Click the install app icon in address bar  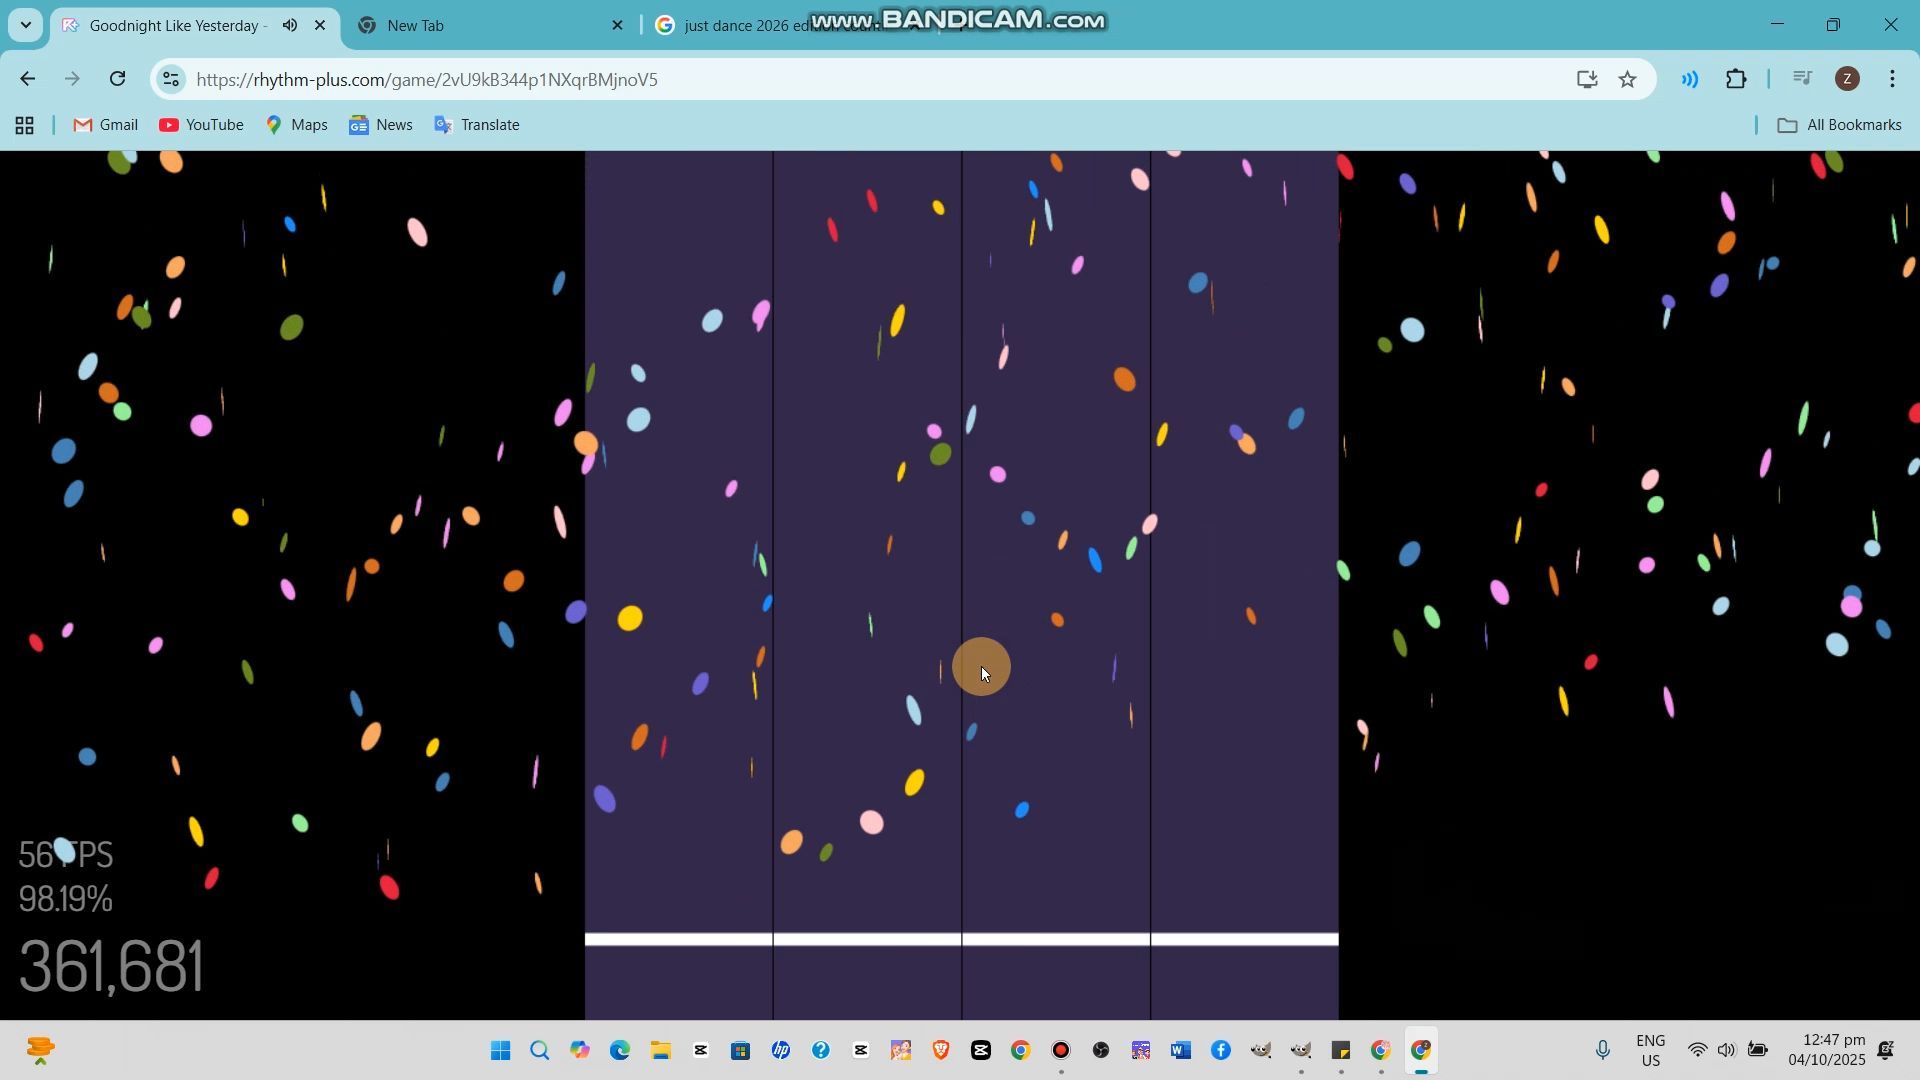point(1586,79)
